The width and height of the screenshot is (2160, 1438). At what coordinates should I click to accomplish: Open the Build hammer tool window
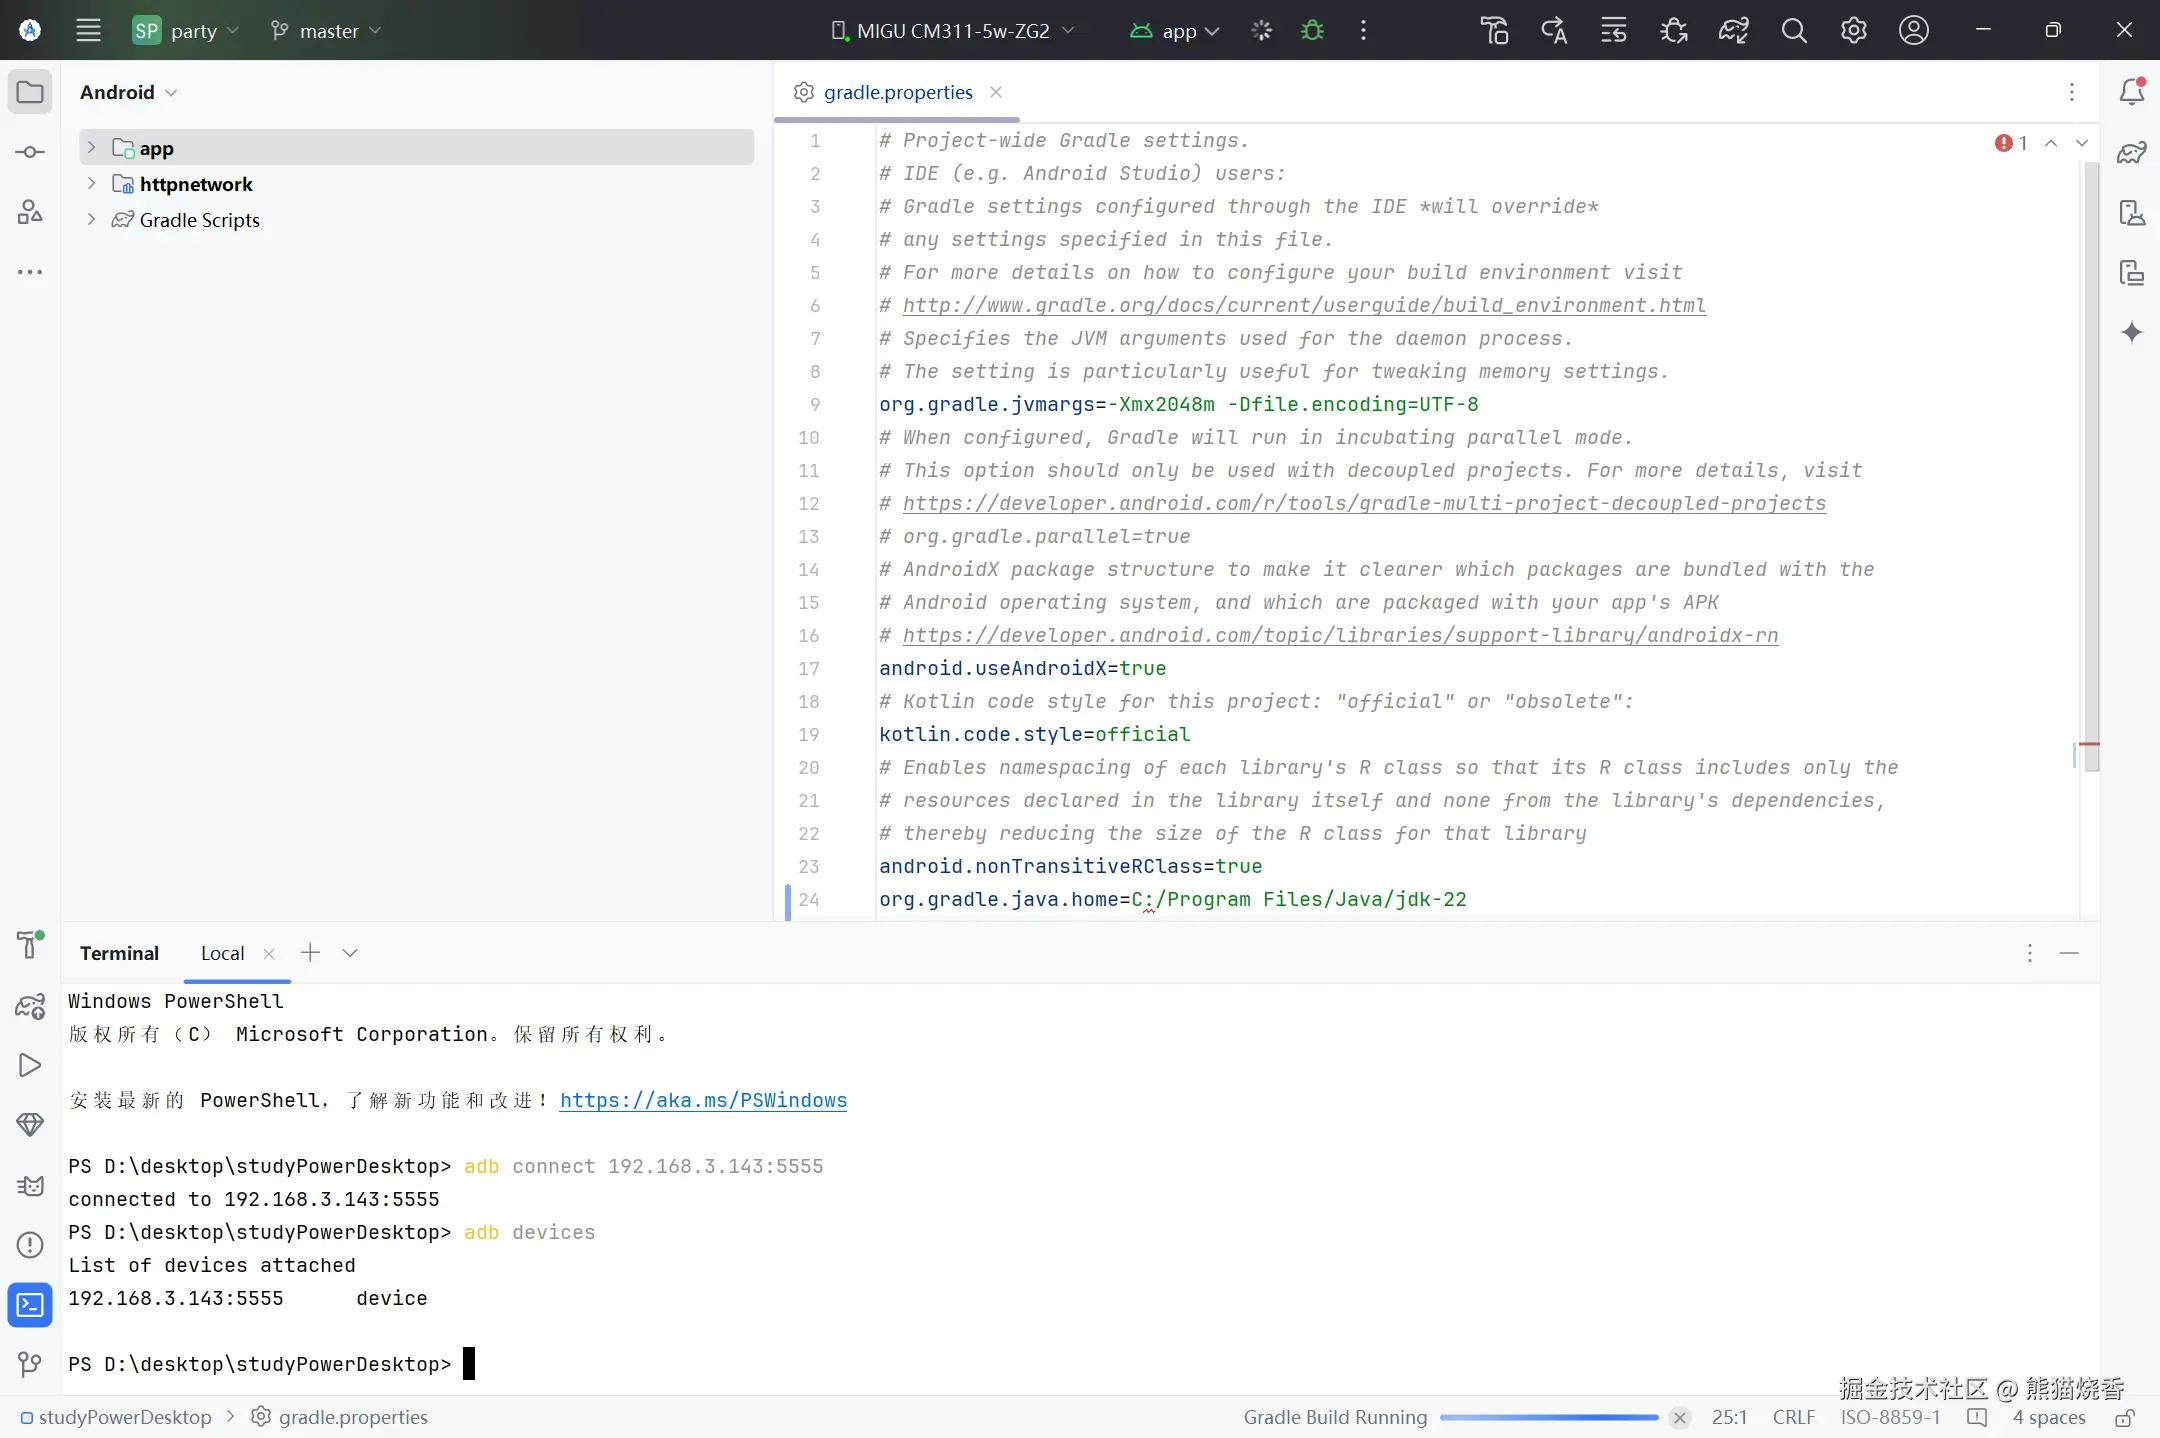[x=30, y=944]
